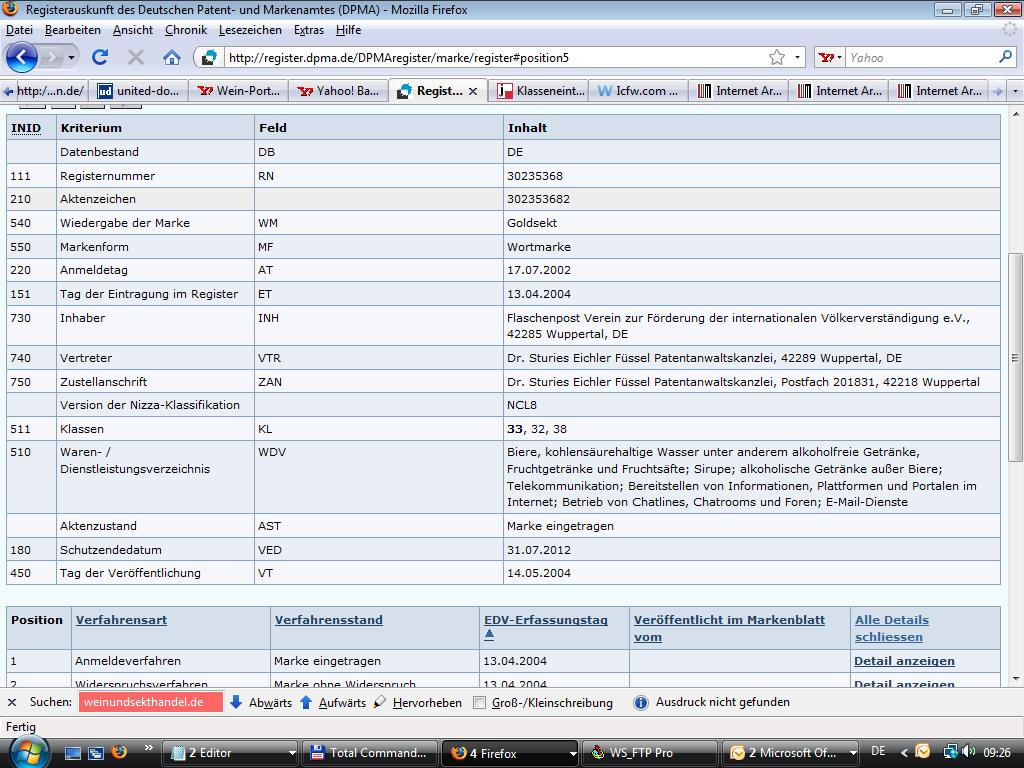Sort by Veröffentlicht im Markenblatt vom
The image size is (1024, 768).
729,628
